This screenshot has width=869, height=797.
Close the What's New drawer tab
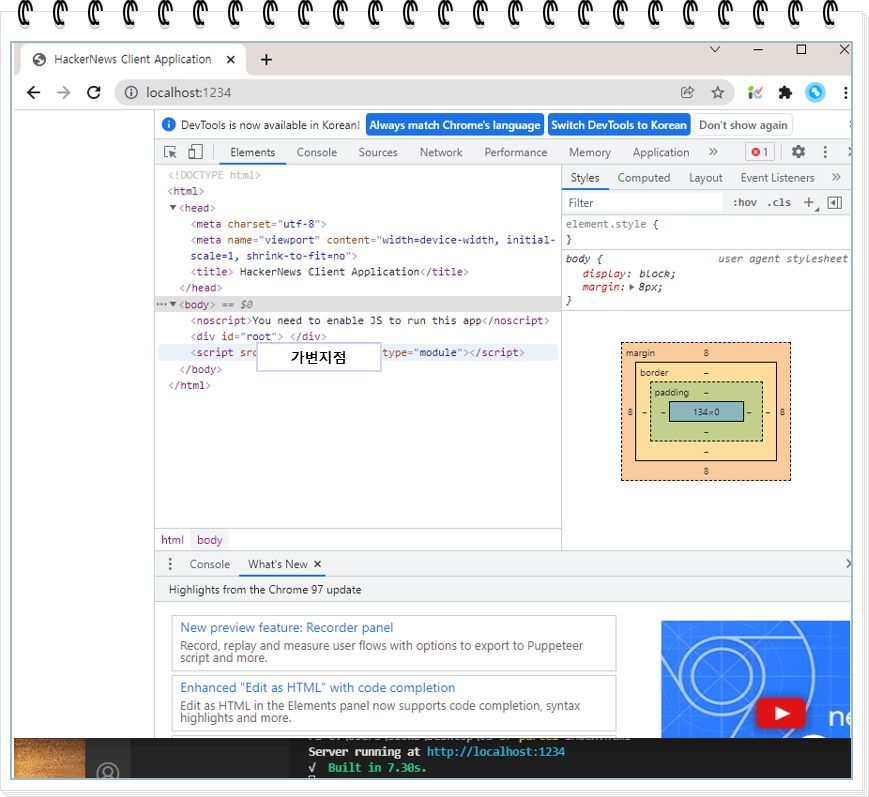318,564
